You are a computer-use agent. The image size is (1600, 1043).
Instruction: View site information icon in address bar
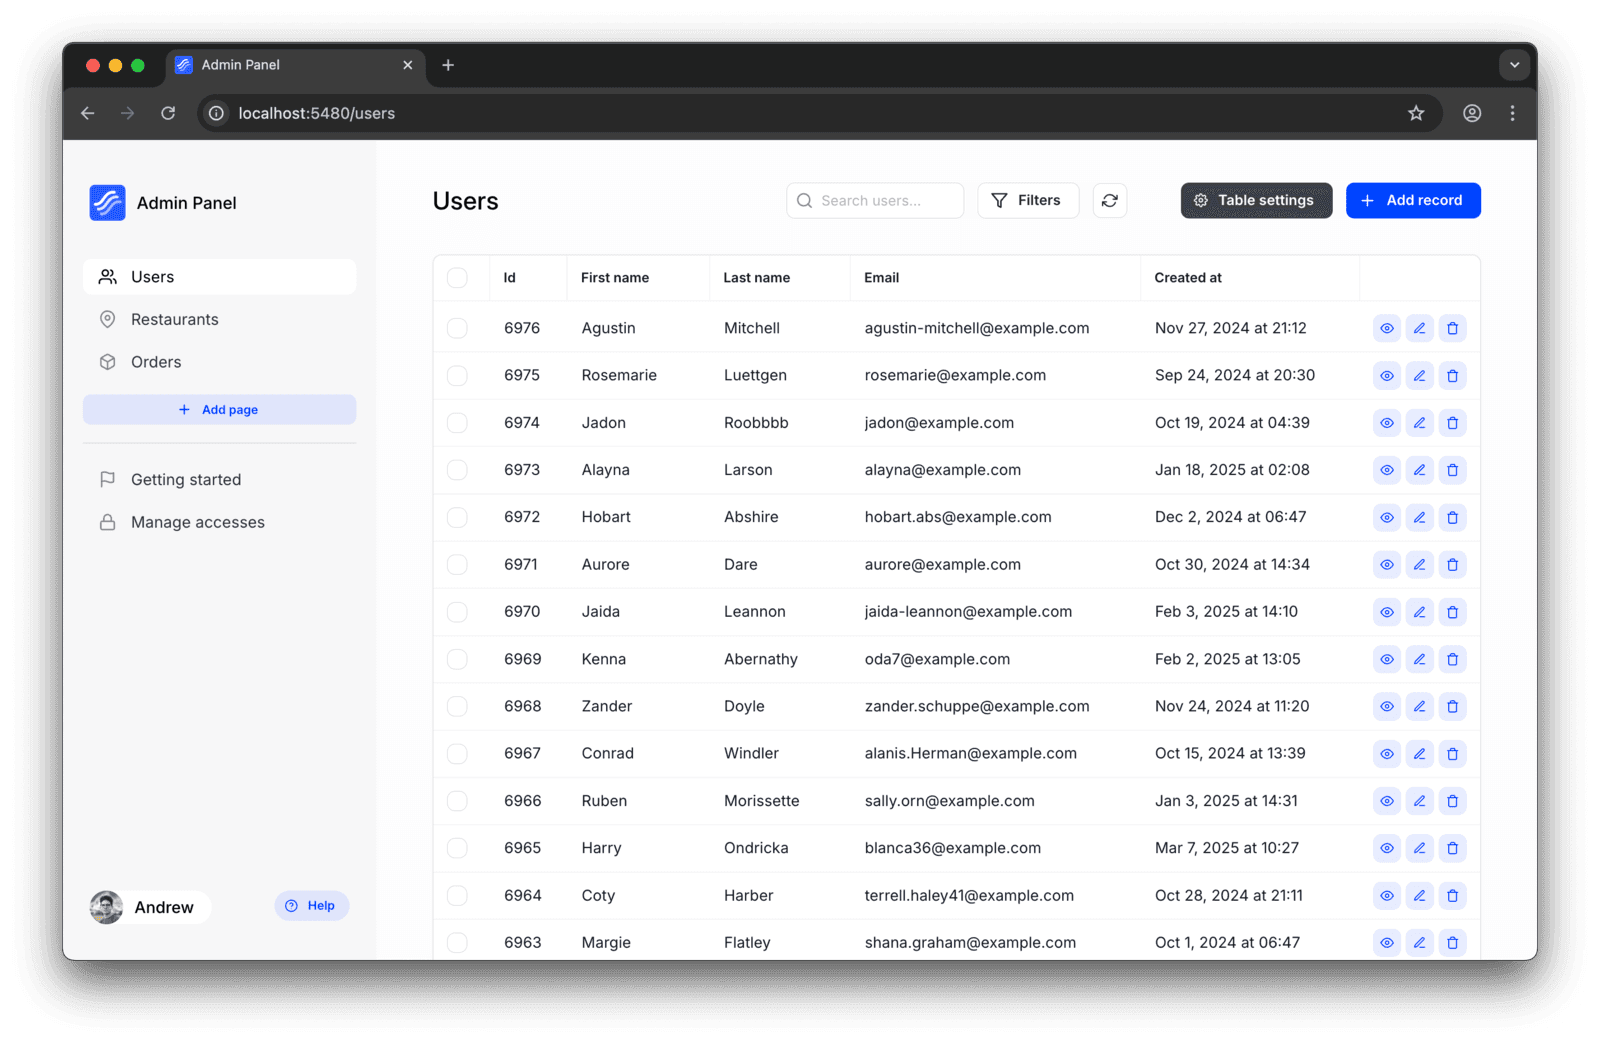point(216,113)
